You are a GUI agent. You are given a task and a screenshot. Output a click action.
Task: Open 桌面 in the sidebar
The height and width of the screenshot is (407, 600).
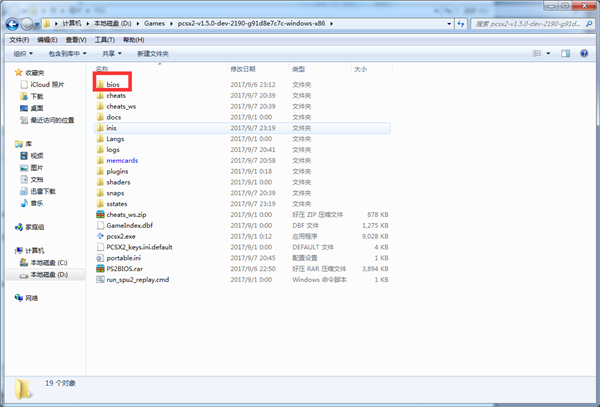coord(32,108)
